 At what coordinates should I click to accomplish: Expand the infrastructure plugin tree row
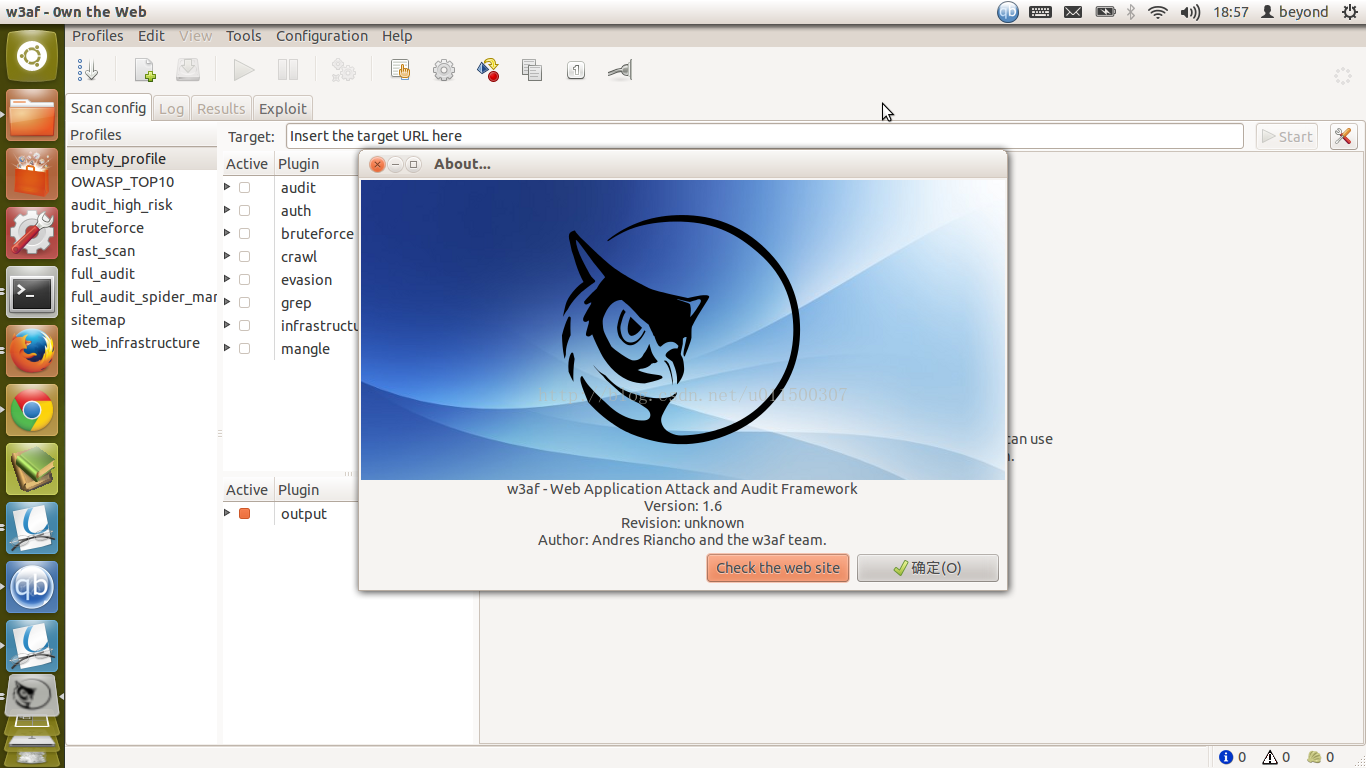pos(227,326)
